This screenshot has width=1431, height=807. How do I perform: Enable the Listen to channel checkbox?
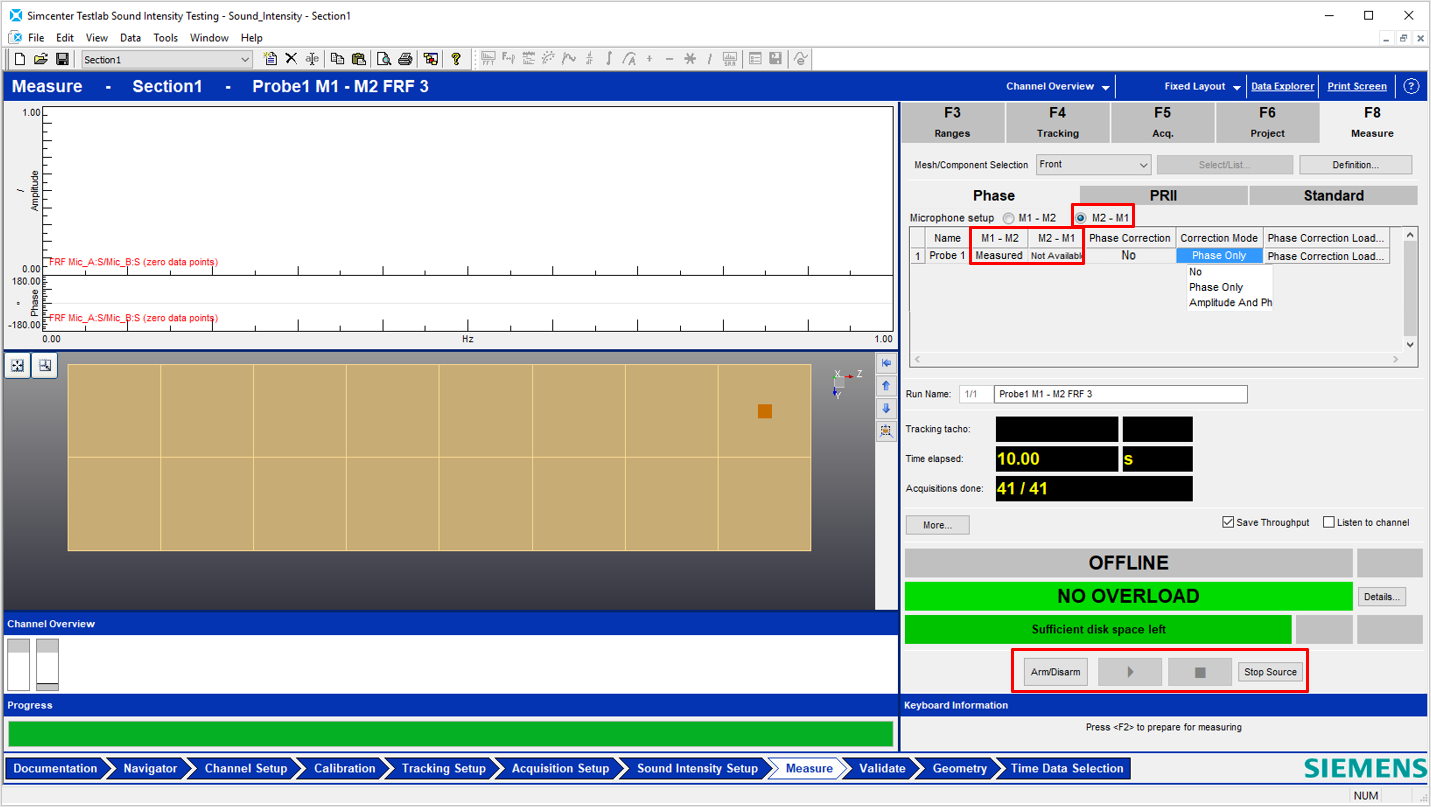pos(1328,522)
